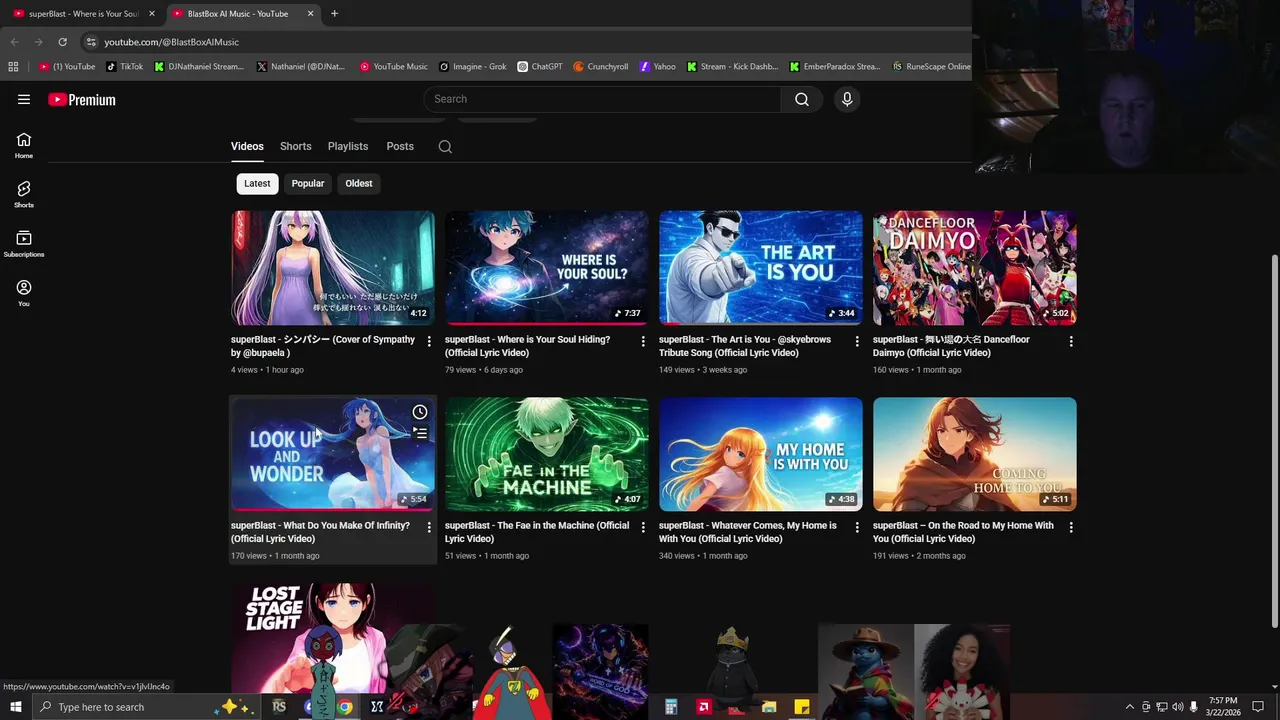
Task: Open options for What Do You Make Of Infinity
Action: point(429,527)
